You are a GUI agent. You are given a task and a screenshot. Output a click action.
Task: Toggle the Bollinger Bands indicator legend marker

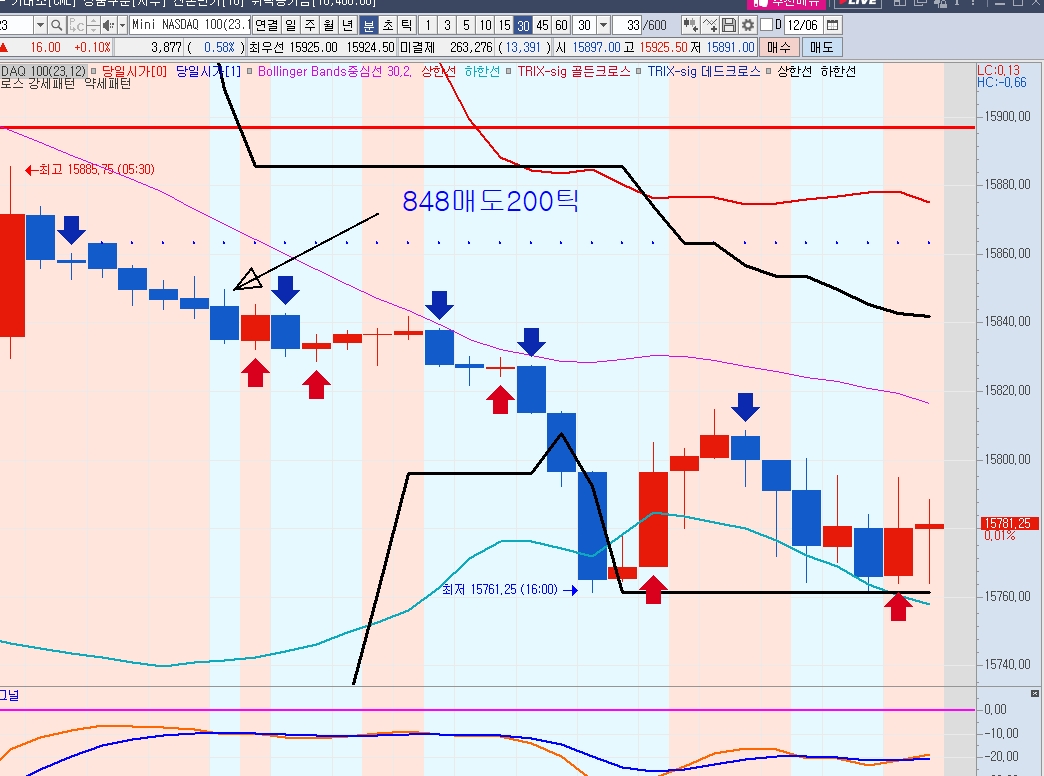251,72
